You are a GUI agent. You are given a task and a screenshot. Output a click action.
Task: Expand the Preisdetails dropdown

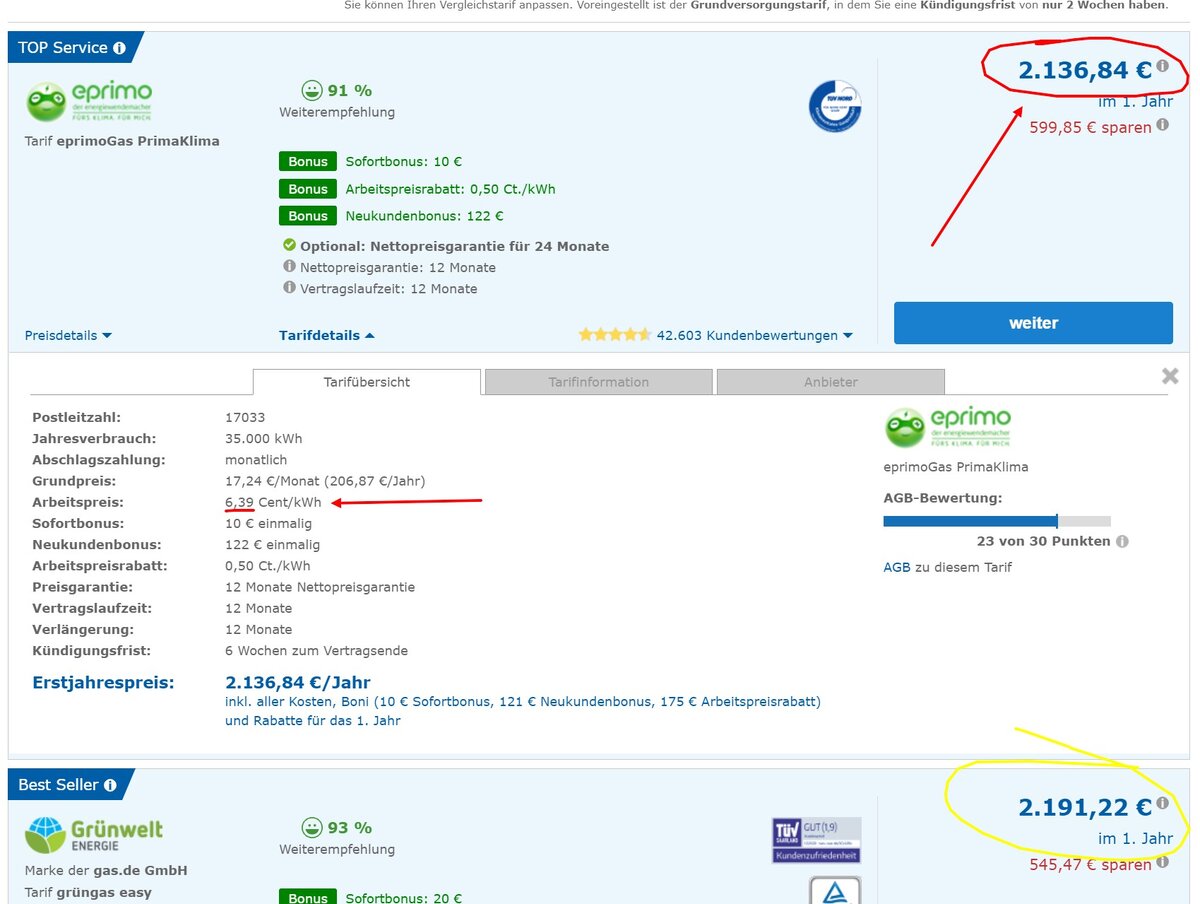tap(68, 335)
